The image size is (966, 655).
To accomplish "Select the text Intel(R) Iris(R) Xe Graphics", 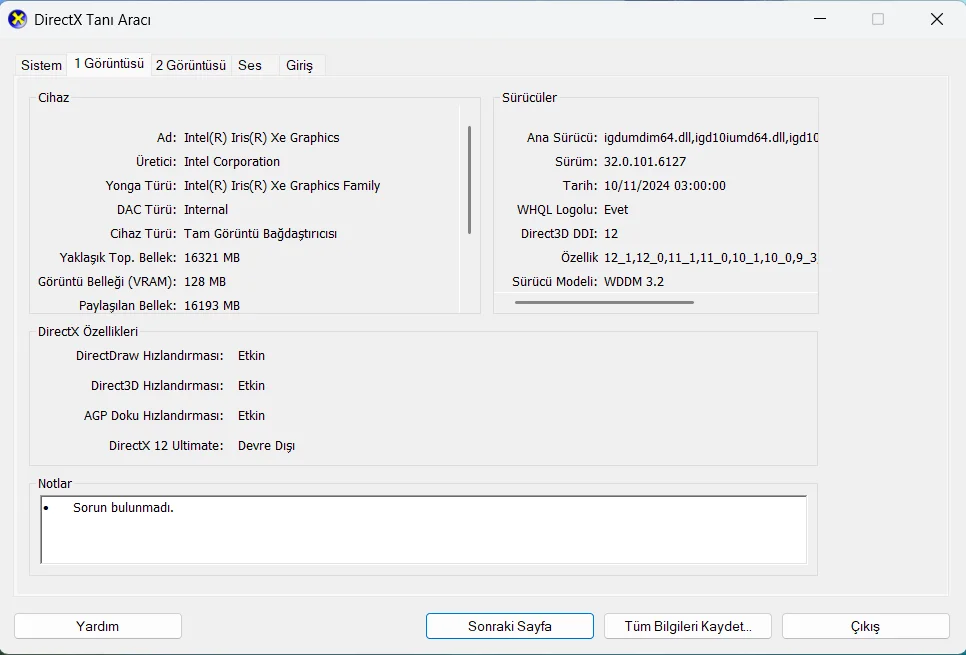I will tap(262, 137).
